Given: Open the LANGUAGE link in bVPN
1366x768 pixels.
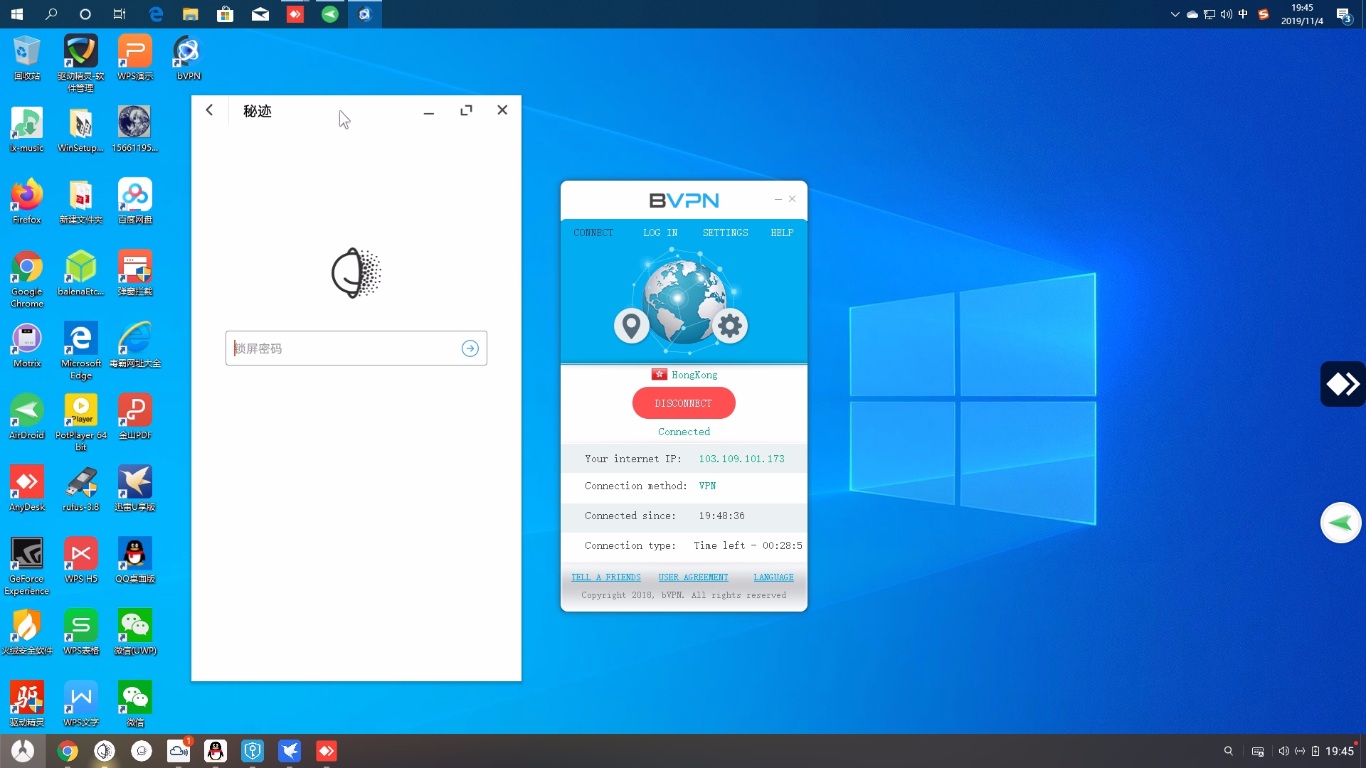Looking at the screenshot, I should [773, 577].
